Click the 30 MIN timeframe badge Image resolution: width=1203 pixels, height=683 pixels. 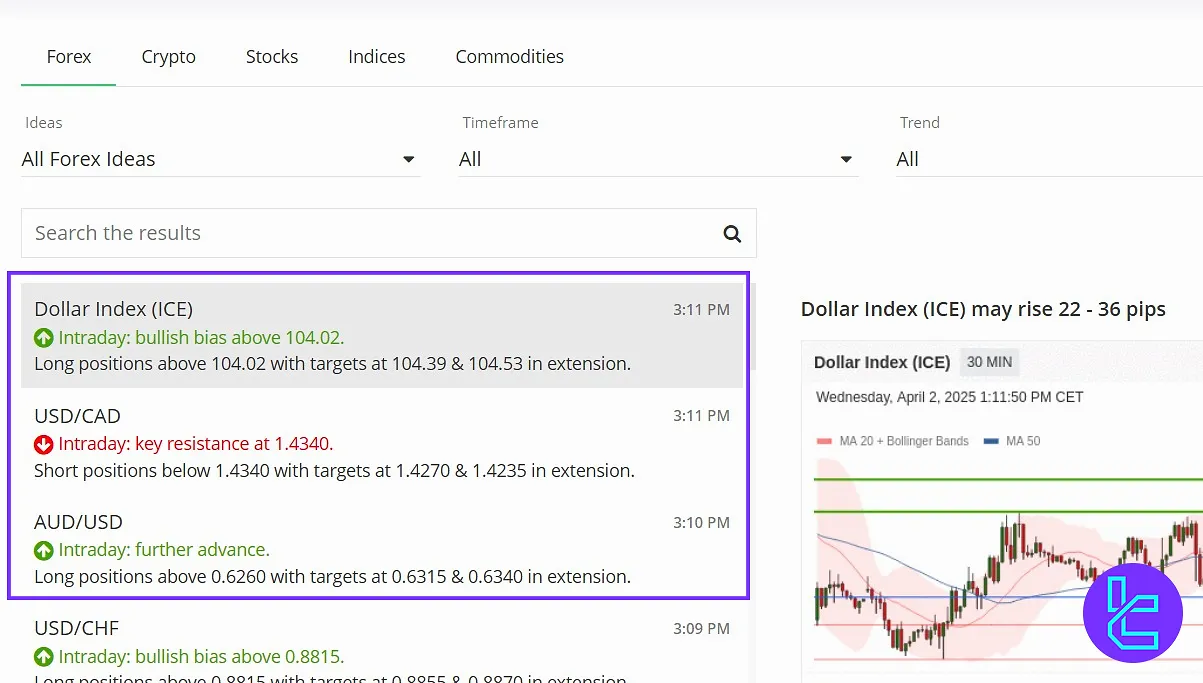pyautogui.click(x=988, y=362)
